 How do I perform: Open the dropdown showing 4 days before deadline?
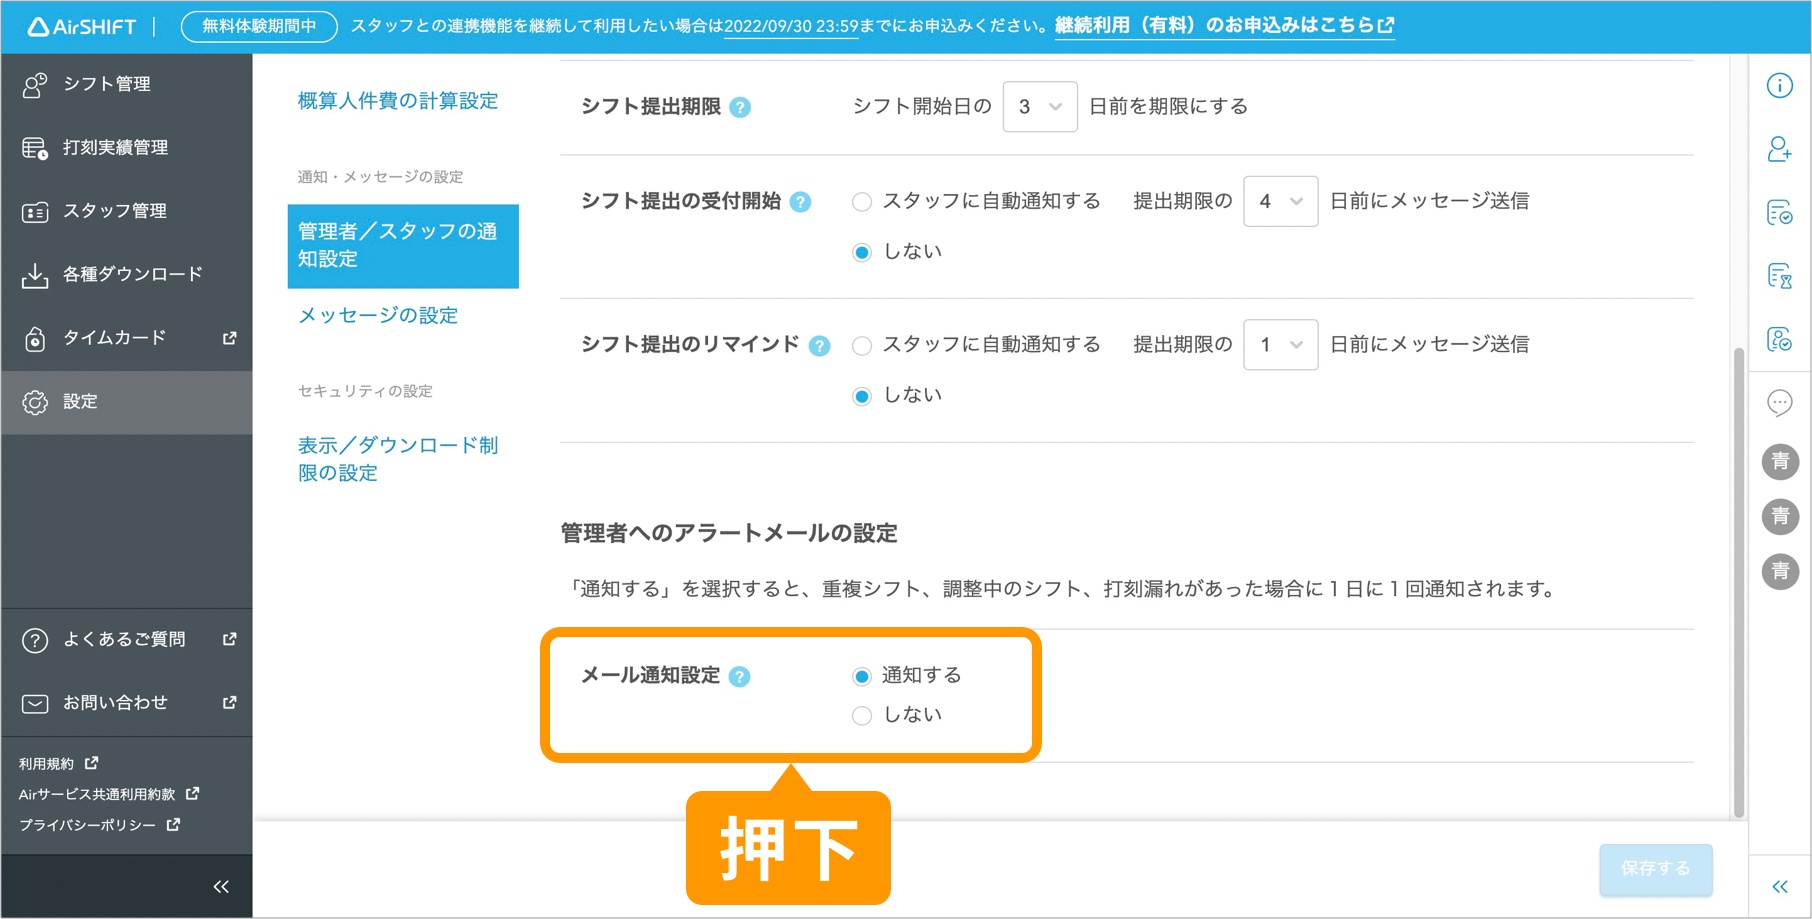(x=1280, y=201)
